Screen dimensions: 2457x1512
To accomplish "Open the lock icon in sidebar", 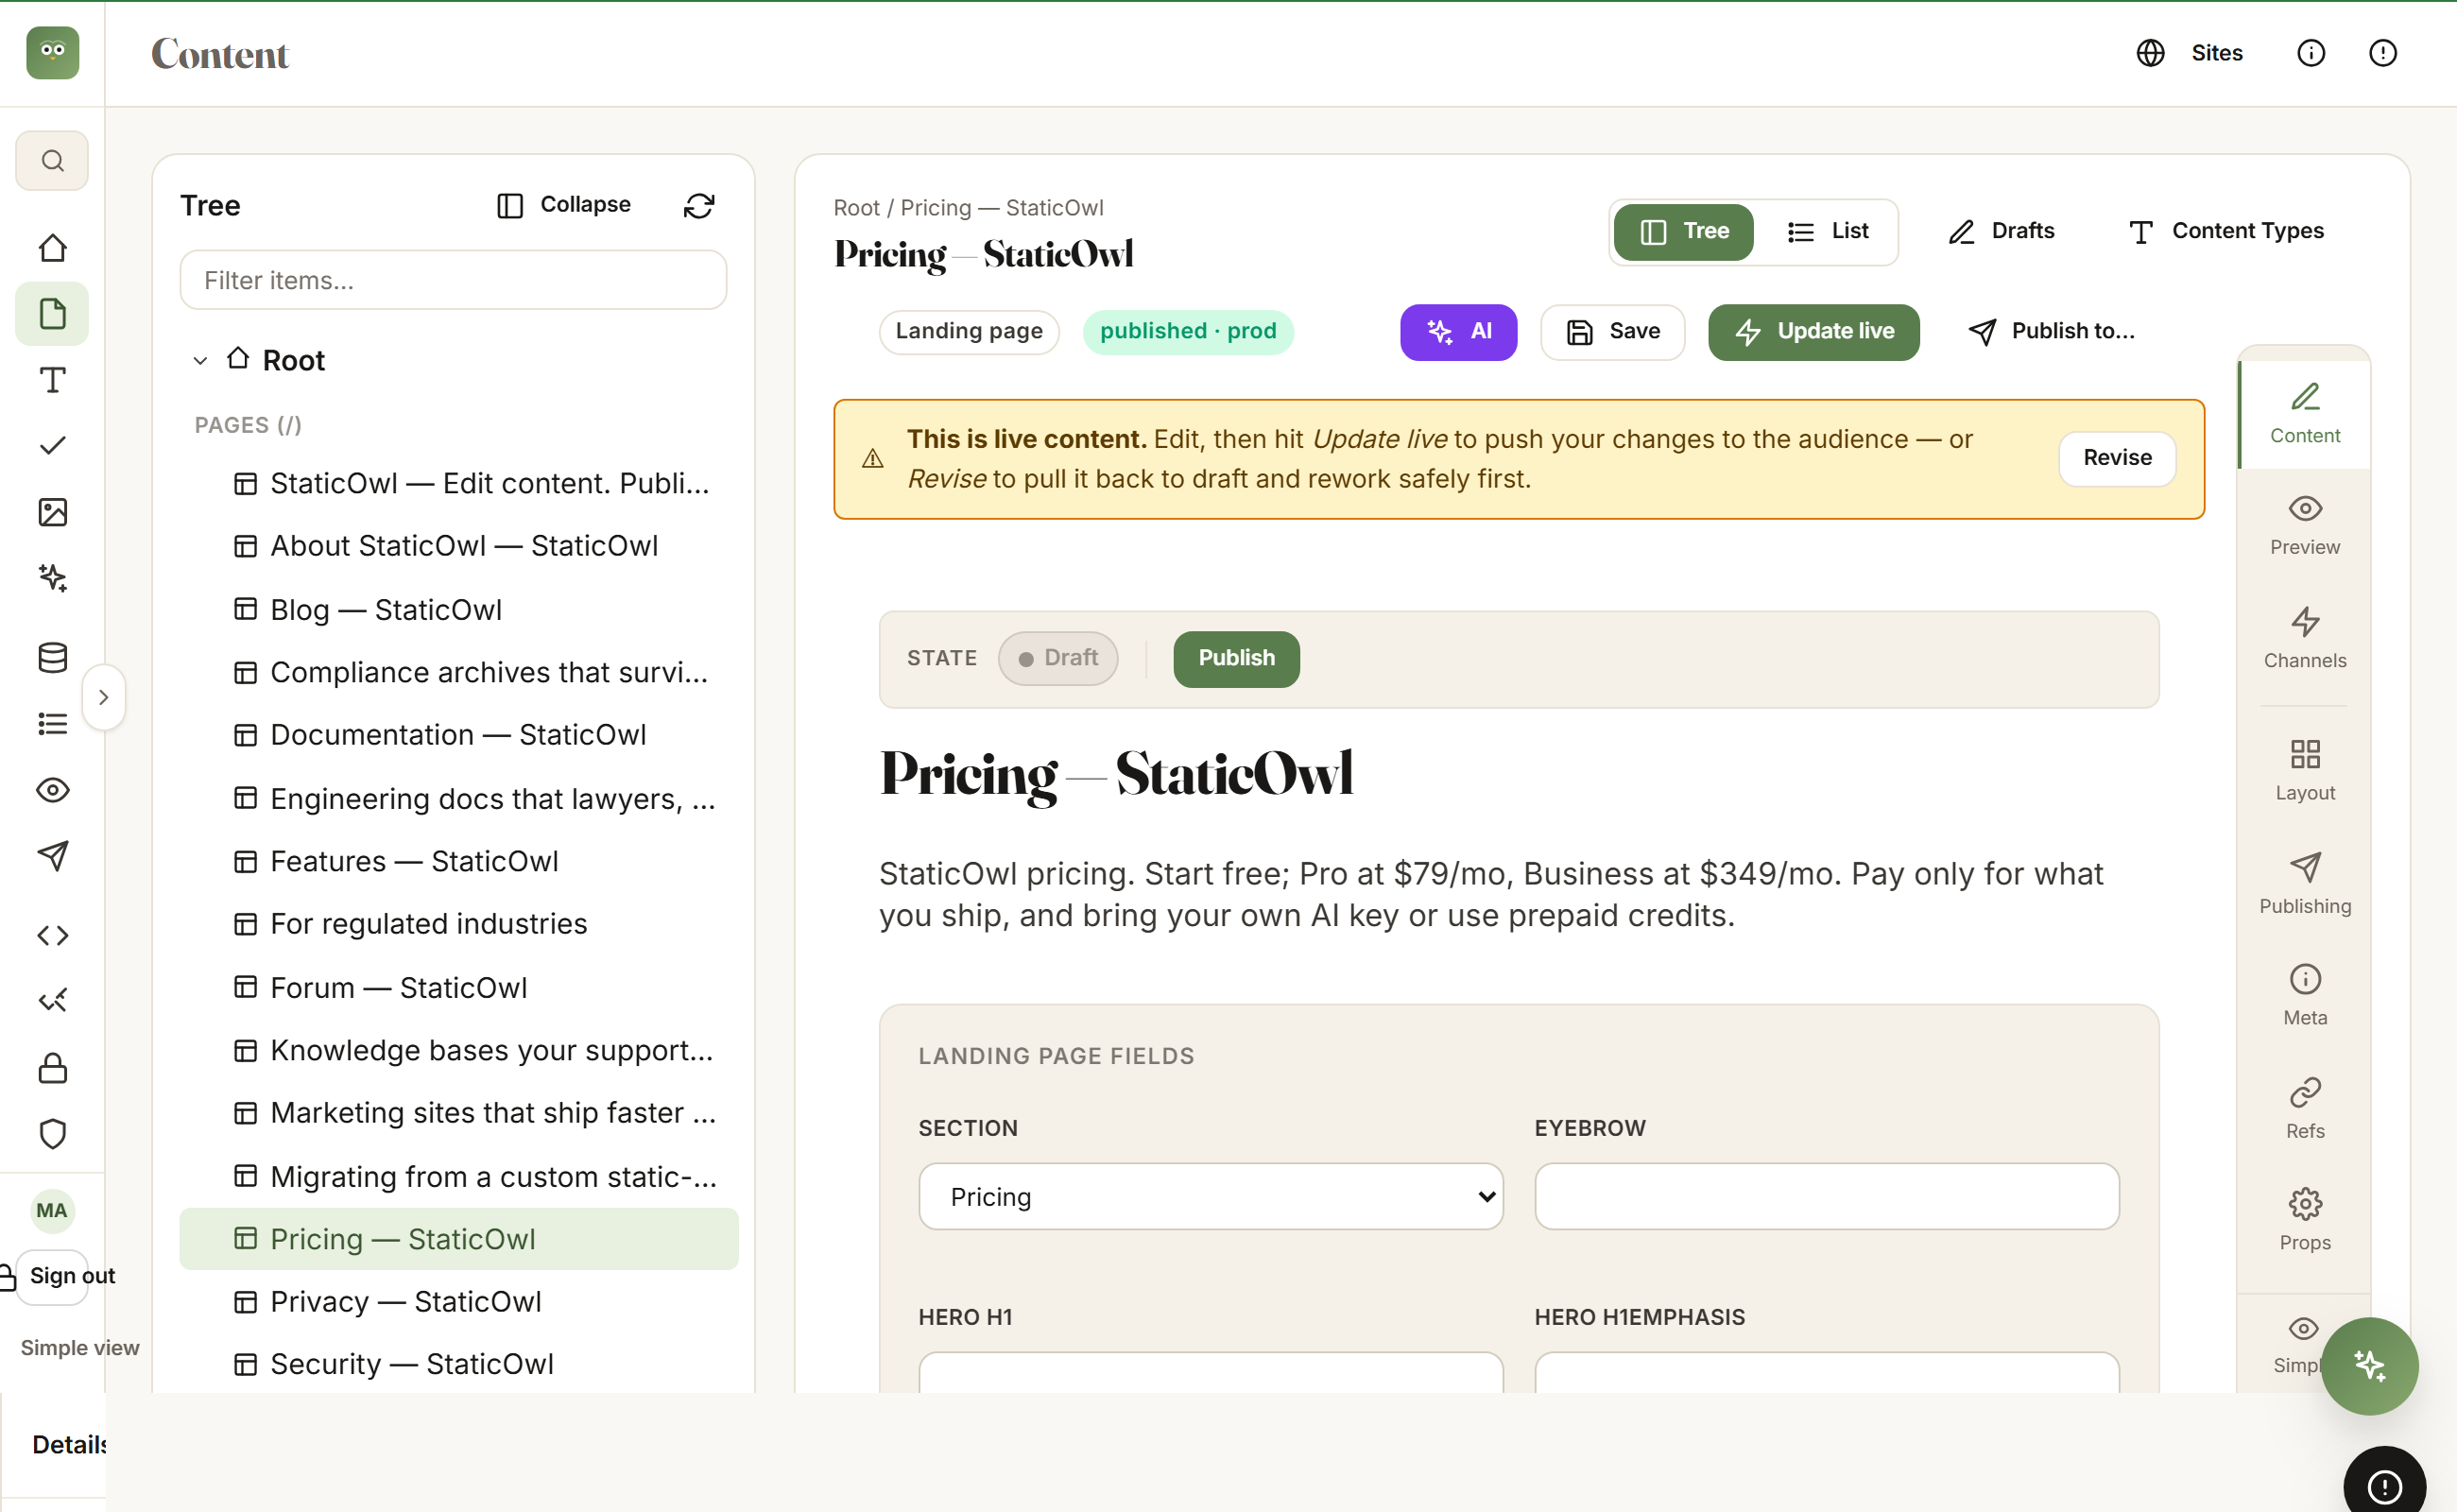I will point(52,1068).
